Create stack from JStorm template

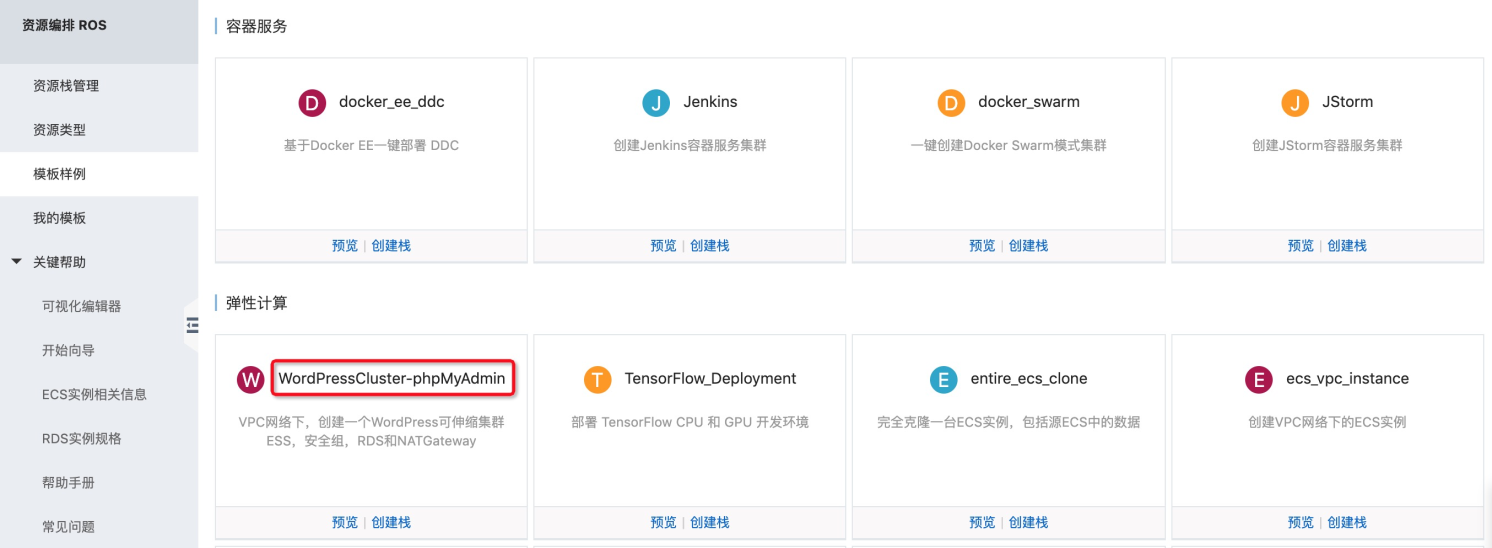(1347, 245)
